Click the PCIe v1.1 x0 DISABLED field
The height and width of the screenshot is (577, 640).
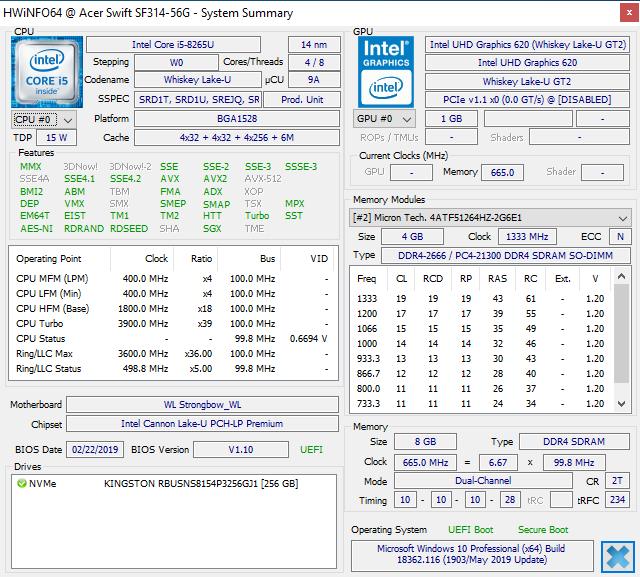pos(527,99)
